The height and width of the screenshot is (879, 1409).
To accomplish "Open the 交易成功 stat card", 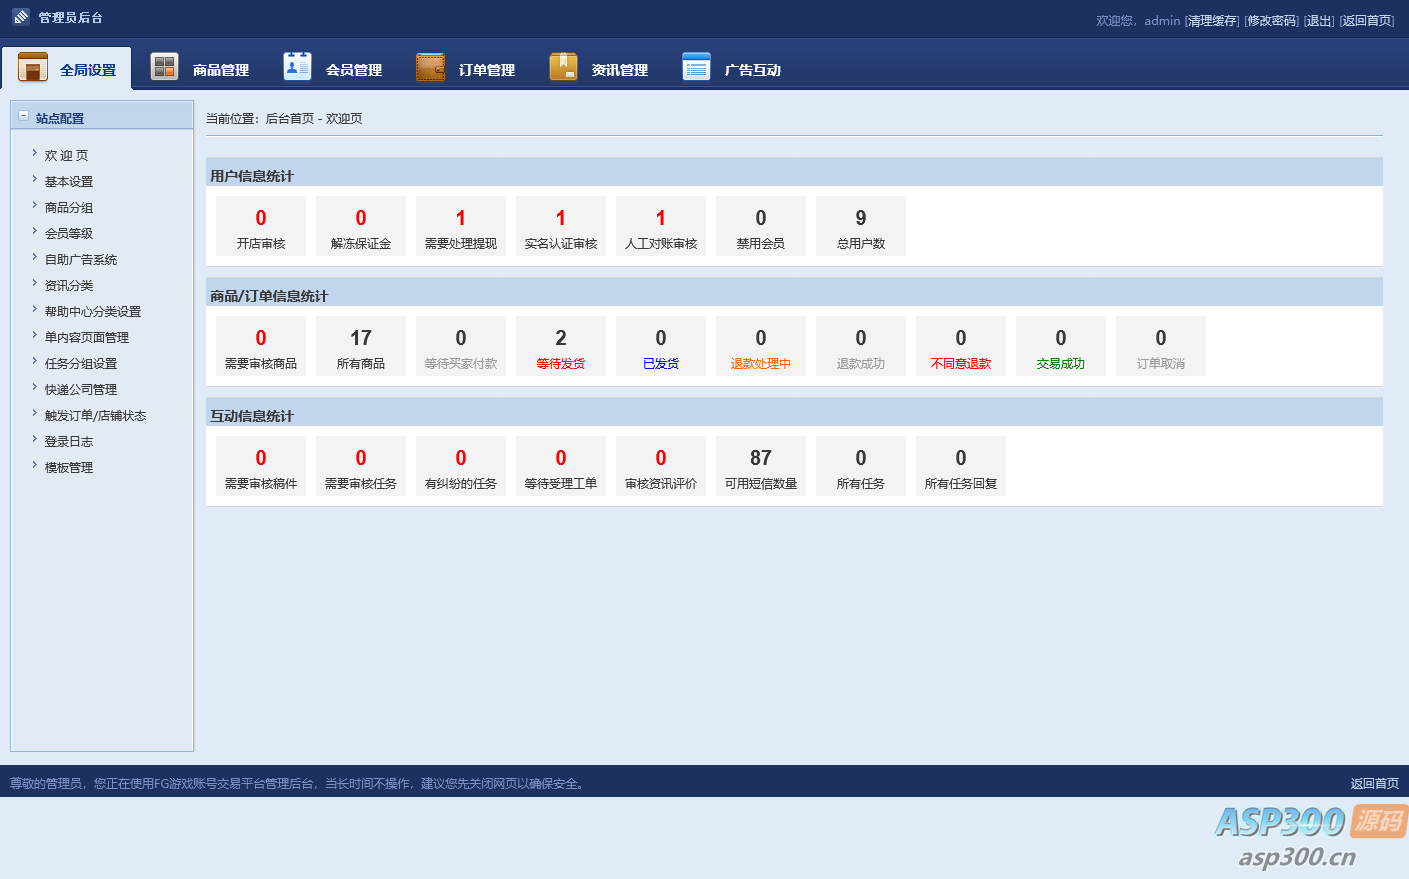I will (x=1061, y=346).
